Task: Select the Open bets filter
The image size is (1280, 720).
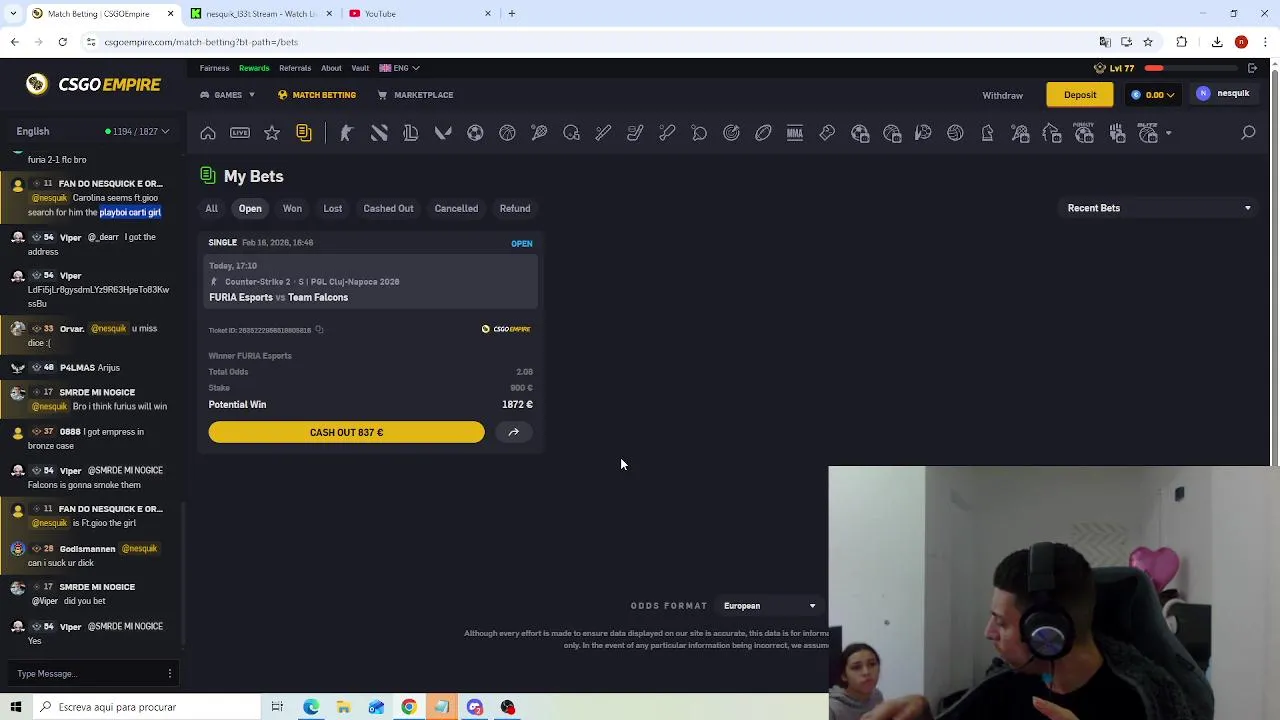Action: (250, 208)
